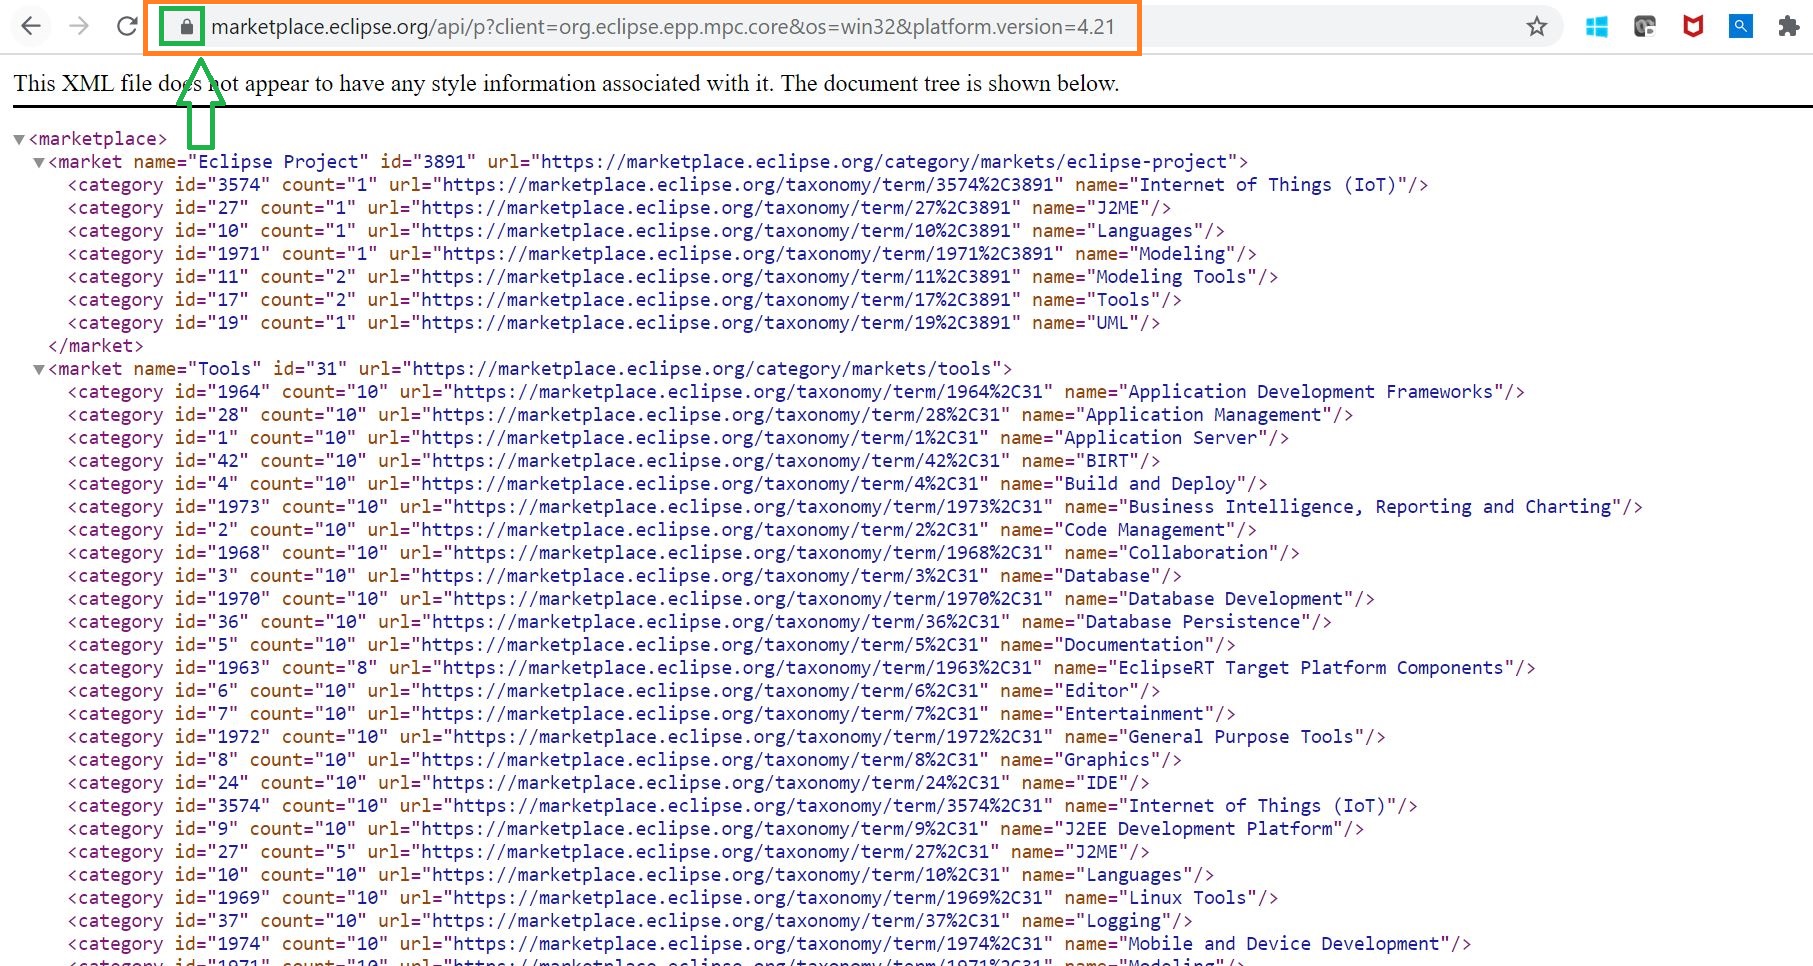The image size is (1813, 966).
Task: Click the Documentation category row
Action: 652,645
